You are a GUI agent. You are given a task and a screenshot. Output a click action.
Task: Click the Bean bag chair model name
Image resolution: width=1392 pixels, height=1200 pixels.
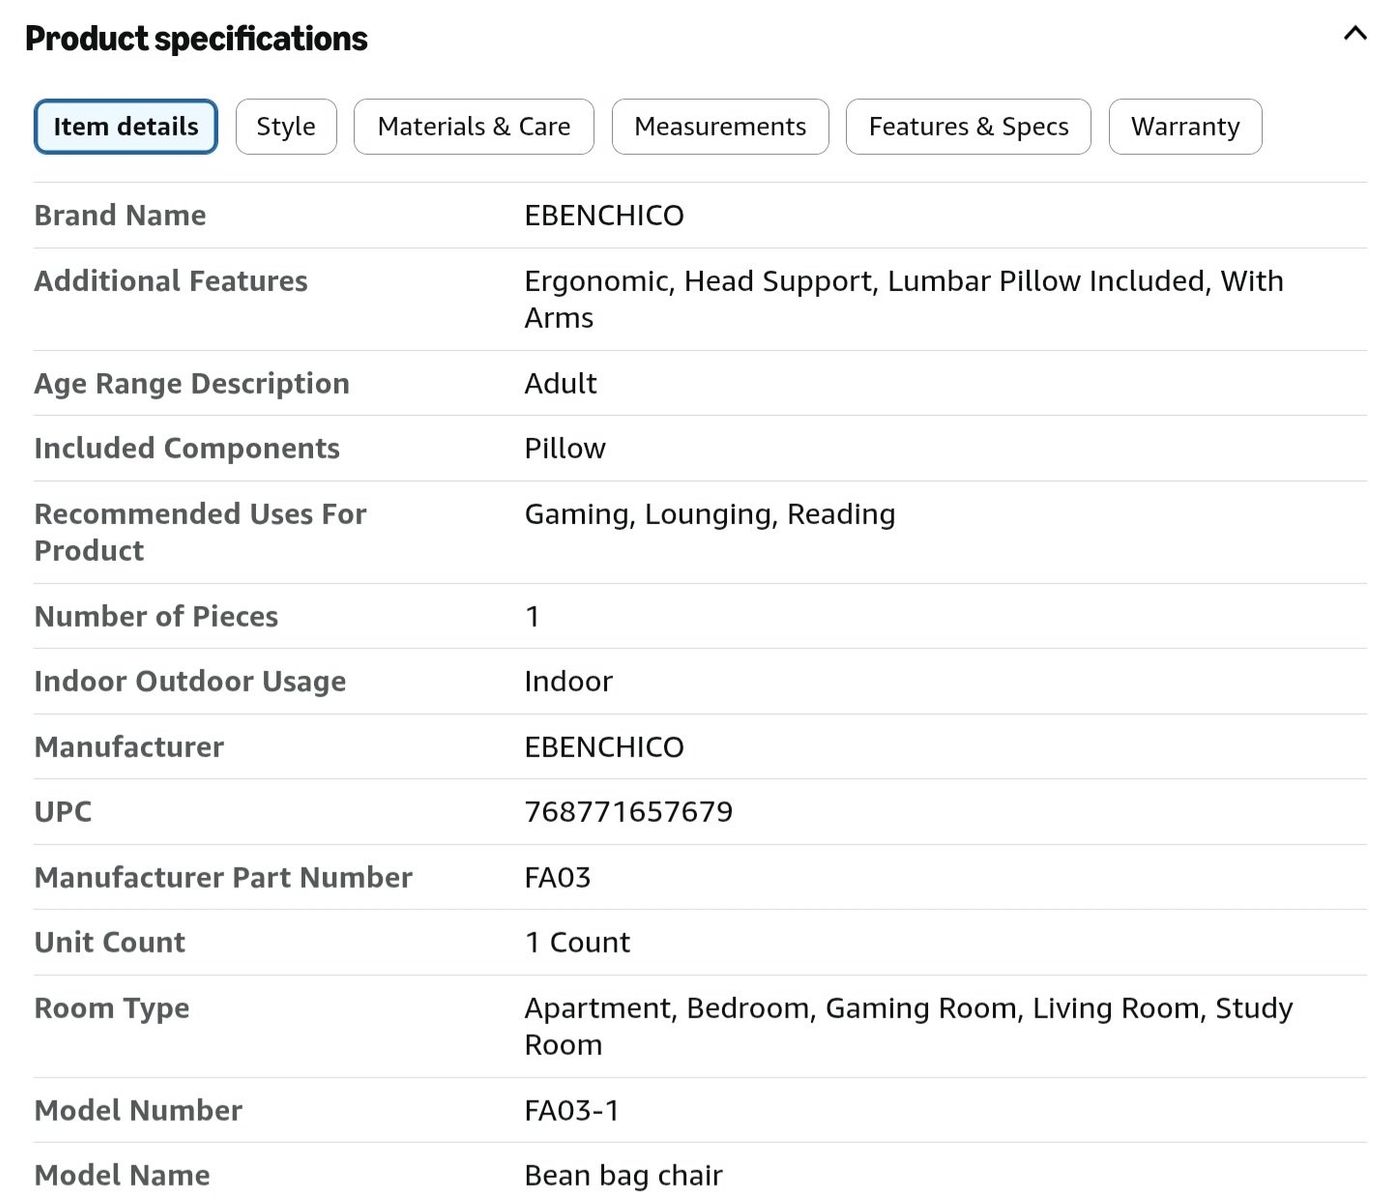[623, 1175]
